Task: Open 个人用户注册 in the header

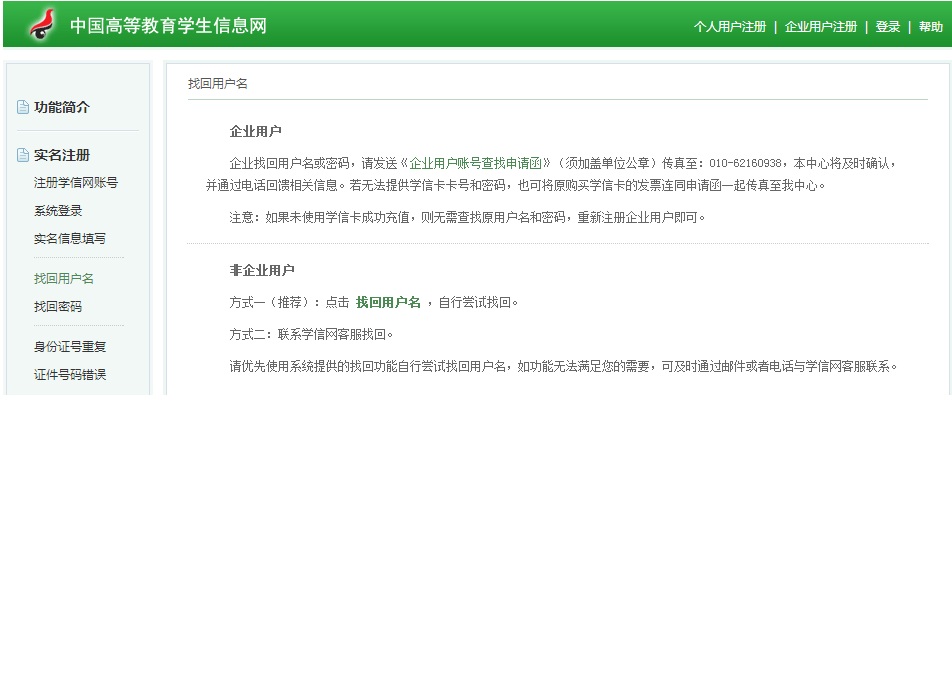Action: click(x=729, y=27)
